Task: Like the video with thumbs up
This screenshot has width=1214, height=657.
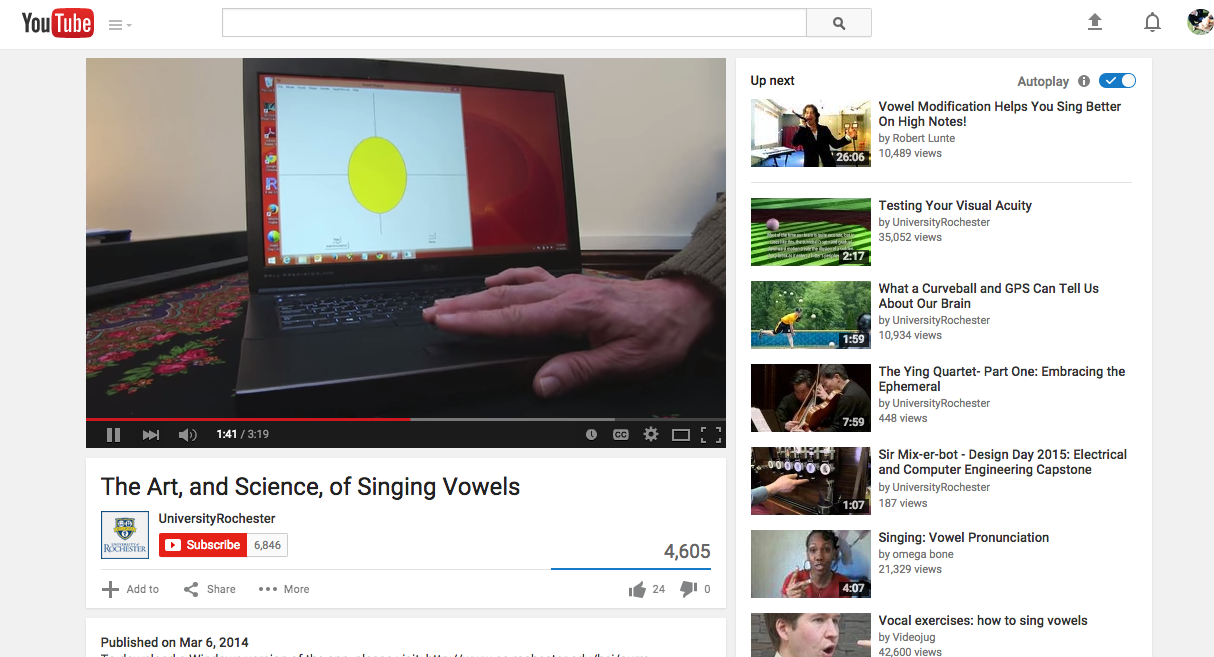Action: click(x=637, y=590)
